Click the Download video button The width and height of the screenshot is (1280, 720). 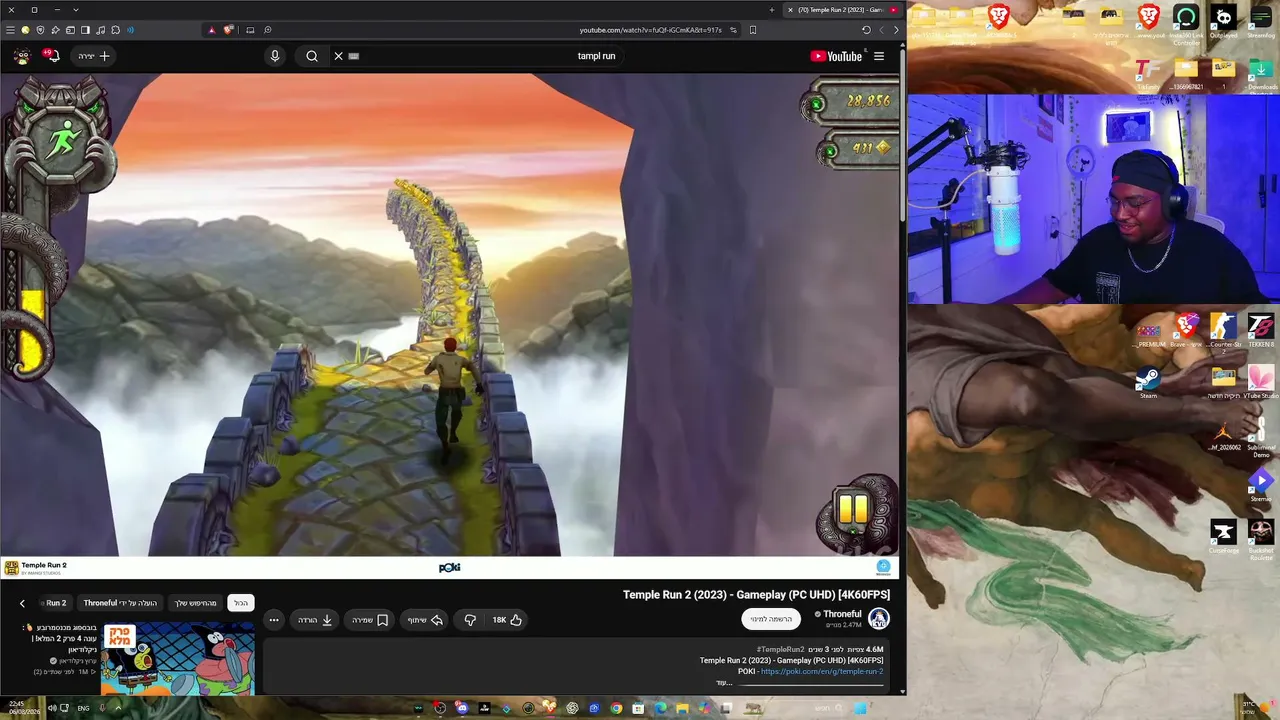tap(315, 620)
